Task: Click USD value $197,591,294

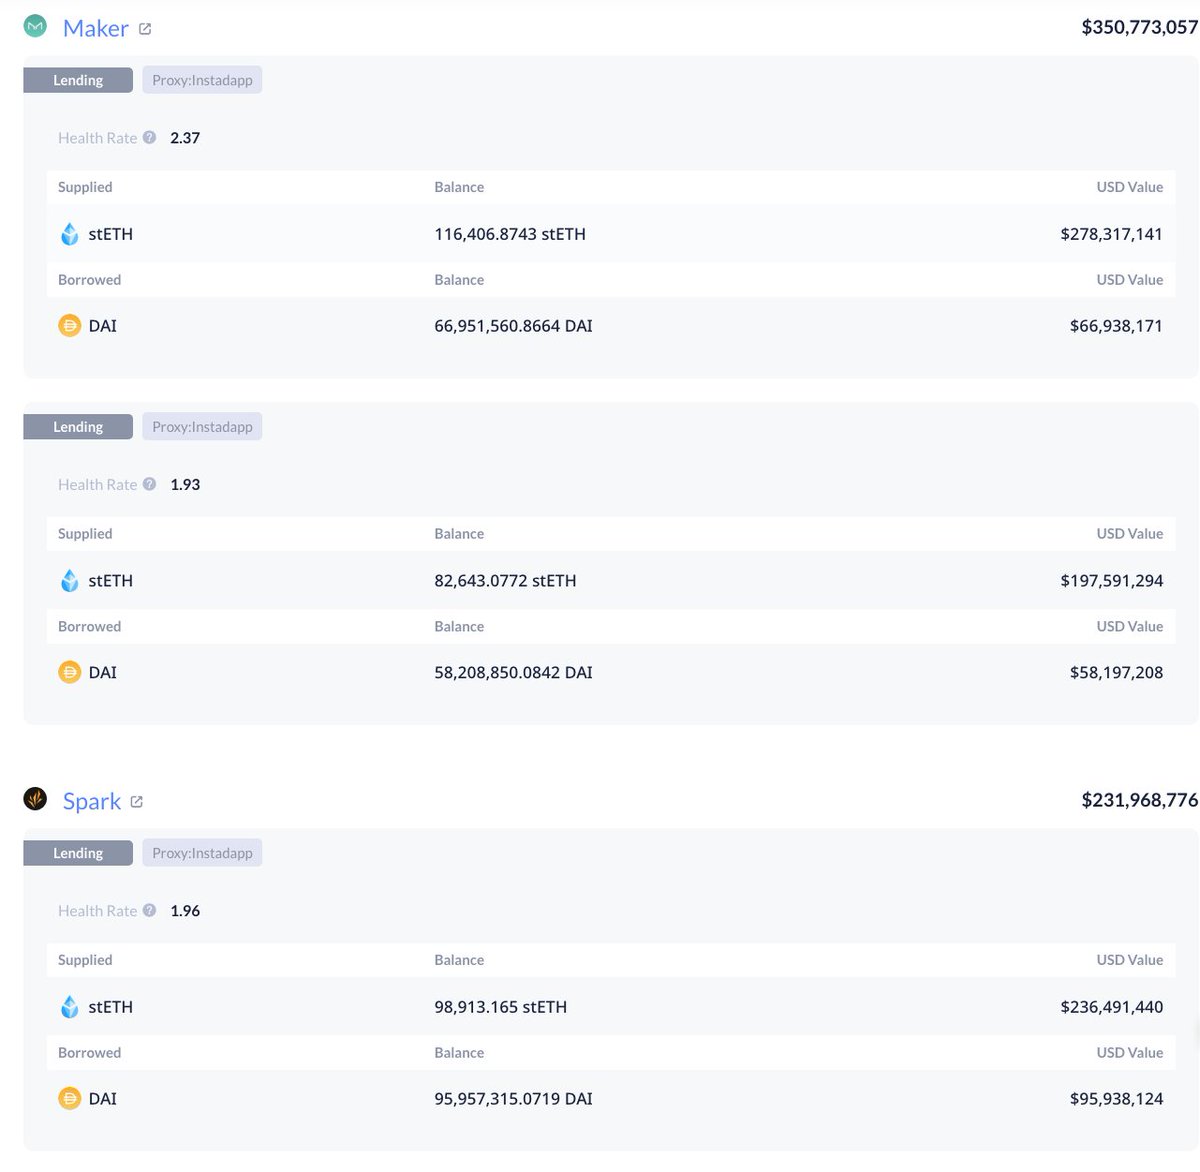Action: [x=1111, y=580]
